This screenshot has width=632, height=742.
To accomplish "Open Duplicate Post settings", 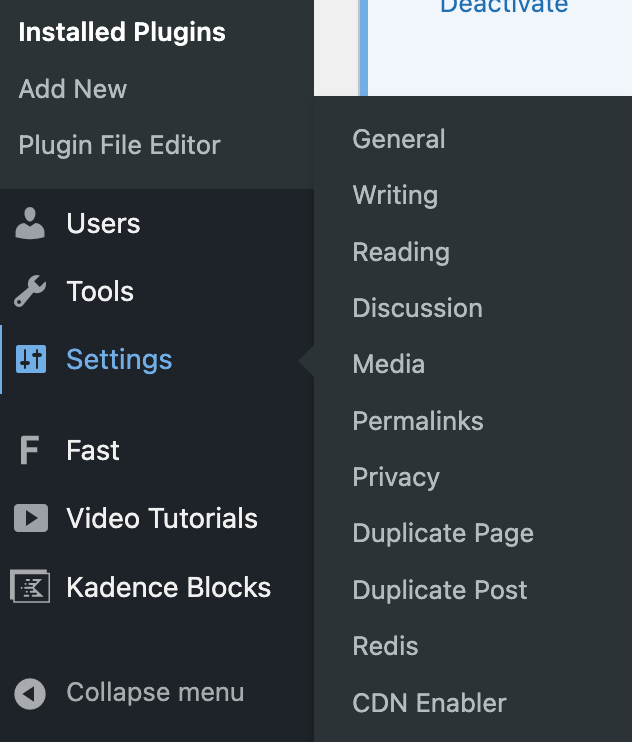I will point(440,590).
